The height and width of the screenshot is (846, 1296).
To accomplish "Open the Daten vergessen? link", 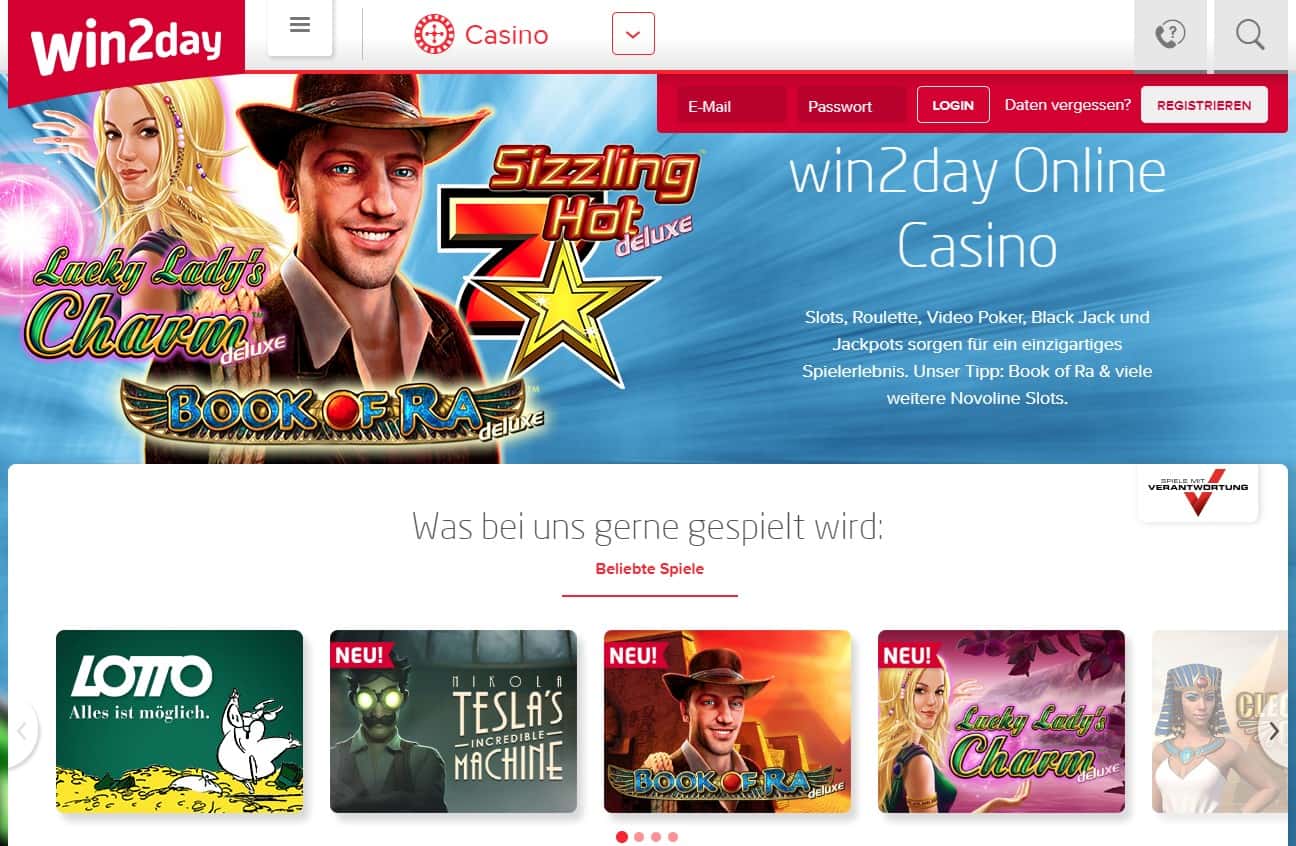I will [1068, 105].
